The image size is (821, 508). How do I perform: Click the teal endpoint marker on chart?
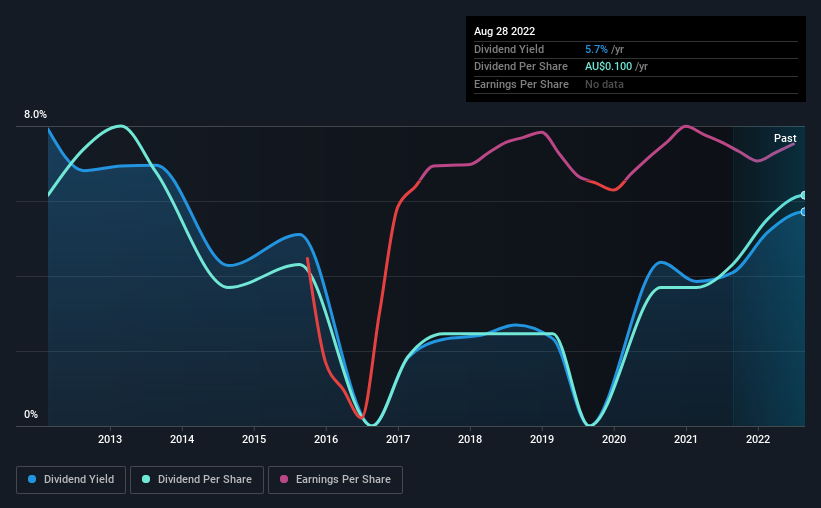coord(803,195)
